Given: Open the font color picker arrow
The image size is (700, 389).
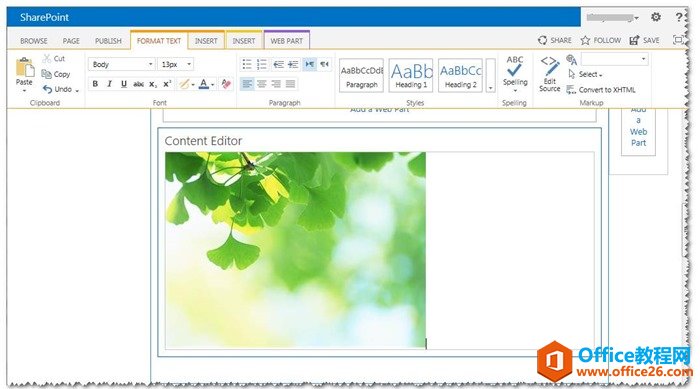Looking at the screenshot, I should (212, 84).
